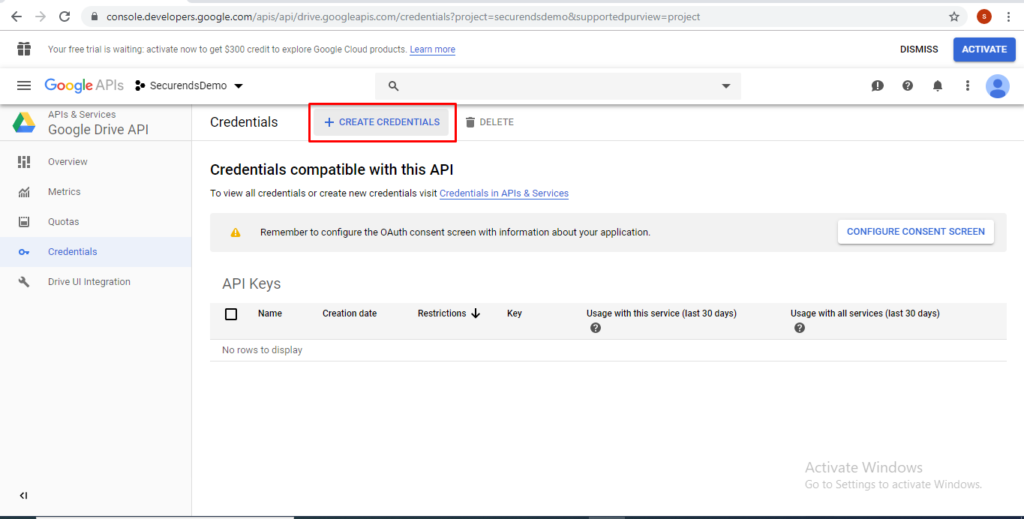The width and height of the screenshot is (1024, 519).
Task: Click the Drive UI Integration wrench icon
Action: coord(24,282)
